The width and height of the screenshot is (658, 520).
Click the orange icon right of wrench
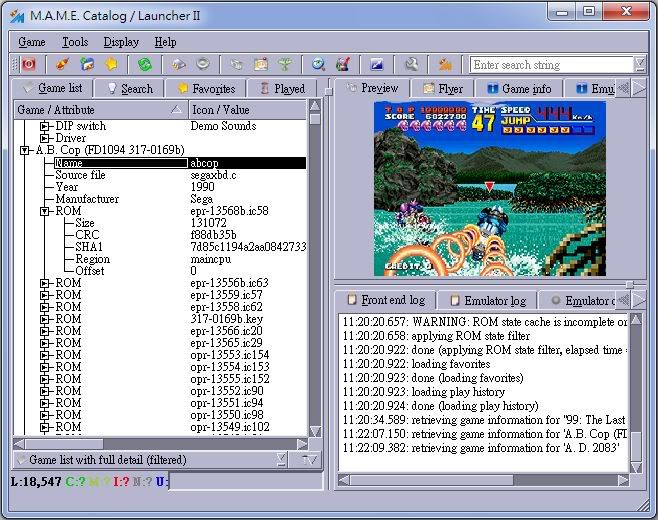coord(444,65)
